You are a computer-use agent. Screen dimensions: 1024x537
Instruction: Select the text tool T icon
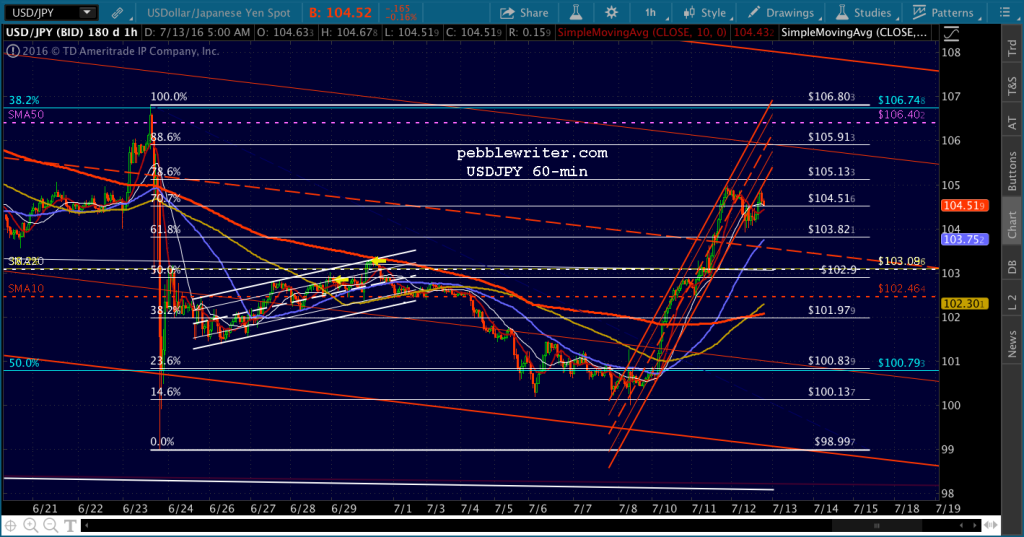70,525
